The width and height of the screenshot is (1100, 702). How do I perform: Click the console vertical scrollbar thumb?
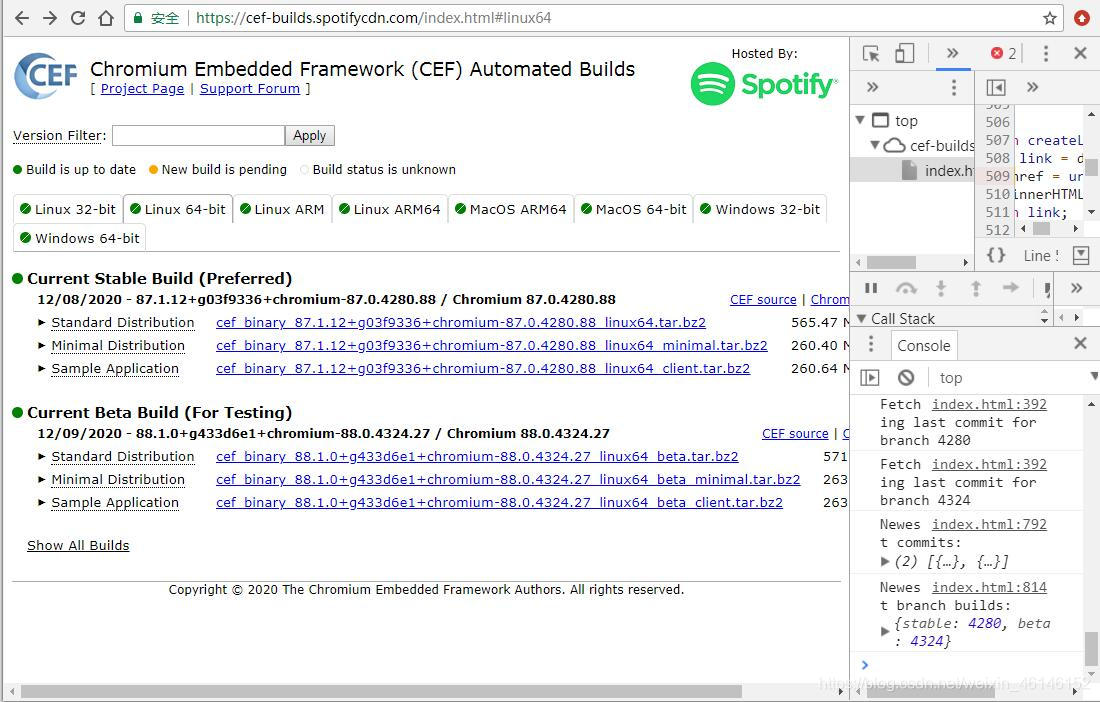(1091, 647)
